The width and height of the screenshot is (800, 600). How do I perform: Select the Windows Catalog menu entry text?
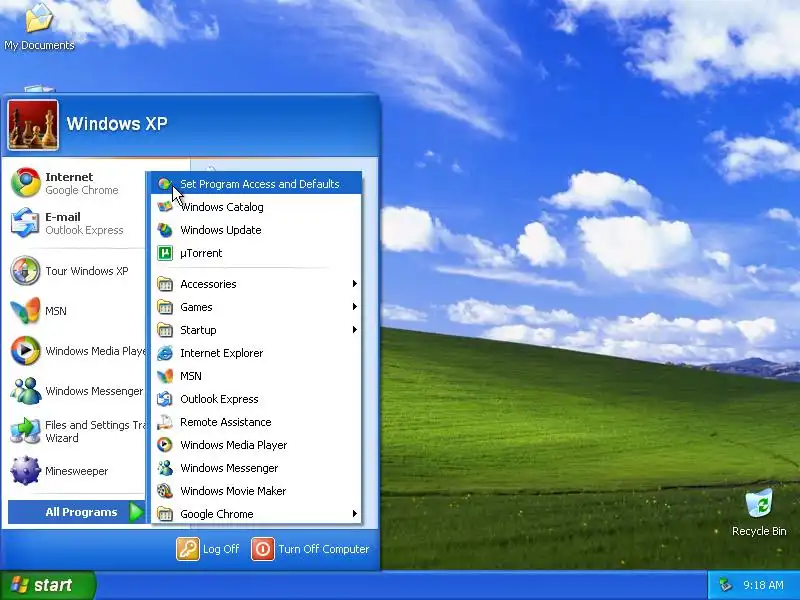pyautogui.click(x=222, y=207)
